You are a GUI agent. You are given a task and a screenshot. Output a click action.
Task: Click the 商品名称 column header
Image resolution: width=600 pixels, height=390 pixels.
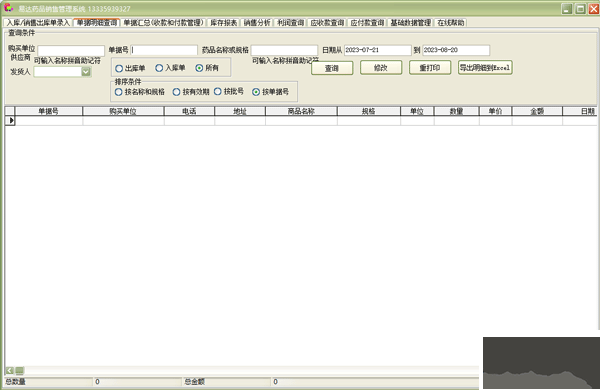[x=301, y=111]
